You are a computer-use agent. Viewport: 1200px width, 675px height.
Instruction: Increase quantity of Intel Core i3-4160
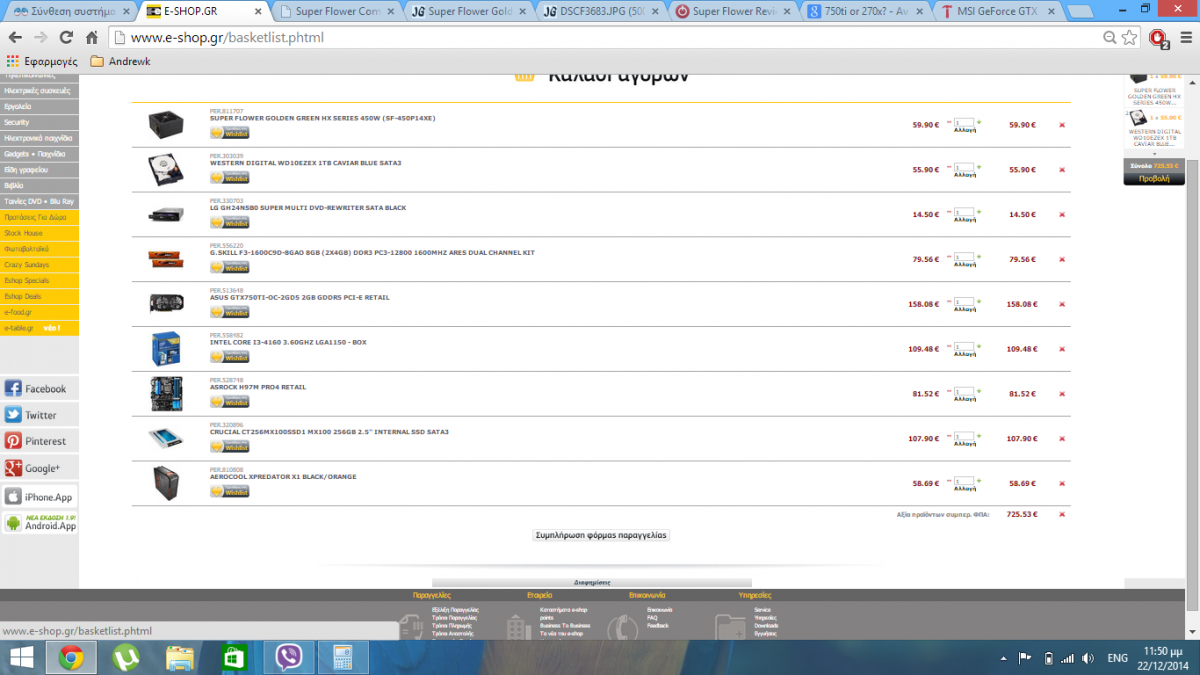click(x=979, y=346)
